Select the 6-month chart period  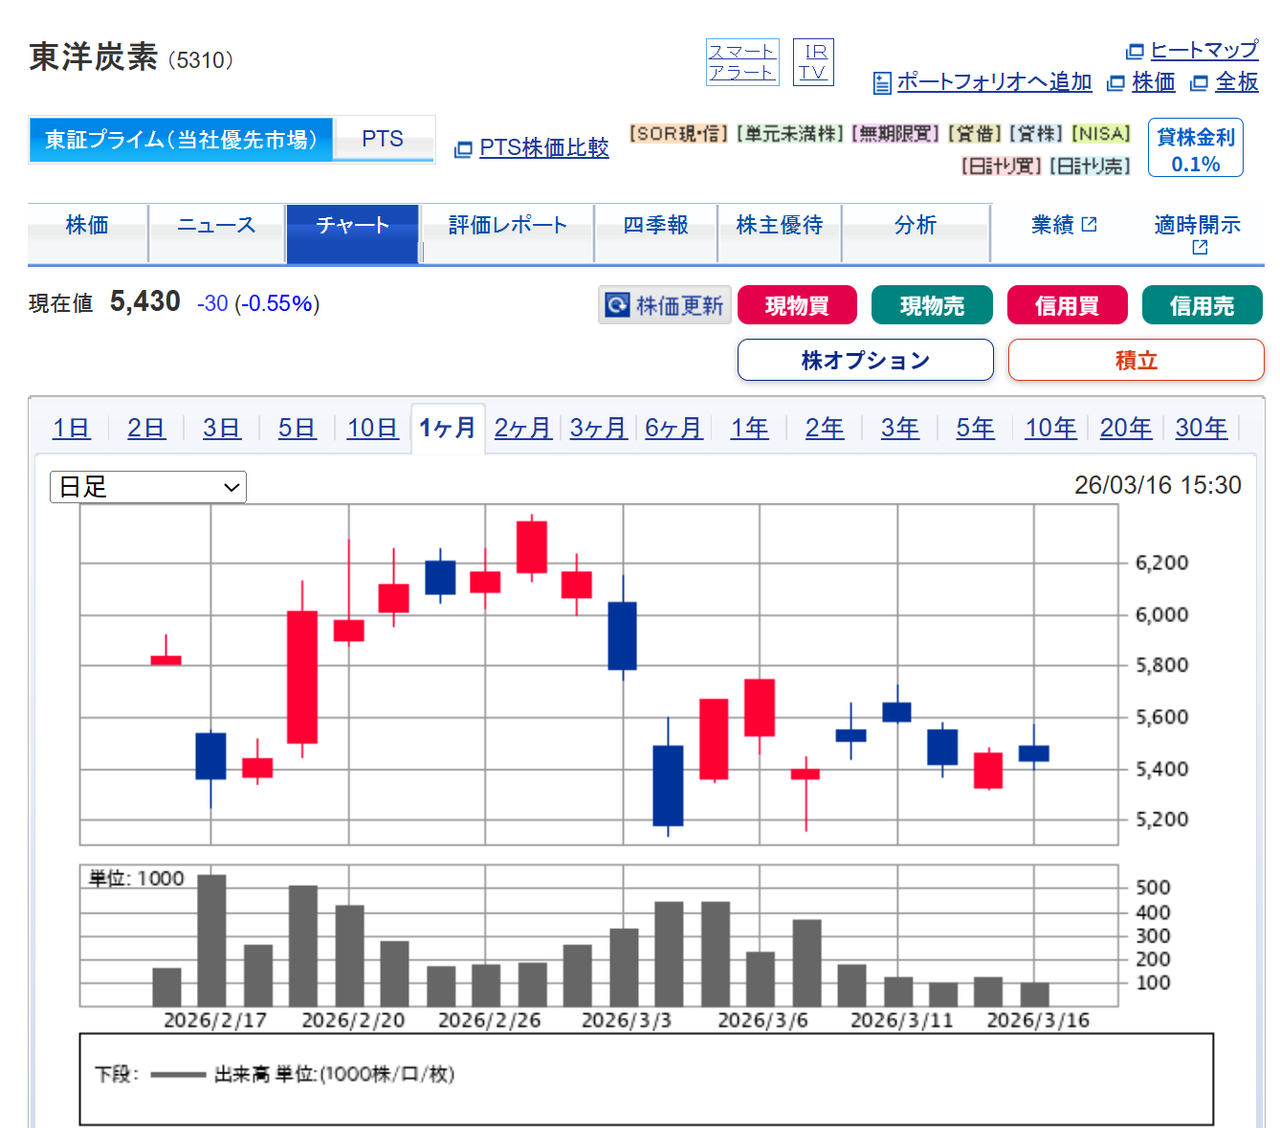pos(673,428)
